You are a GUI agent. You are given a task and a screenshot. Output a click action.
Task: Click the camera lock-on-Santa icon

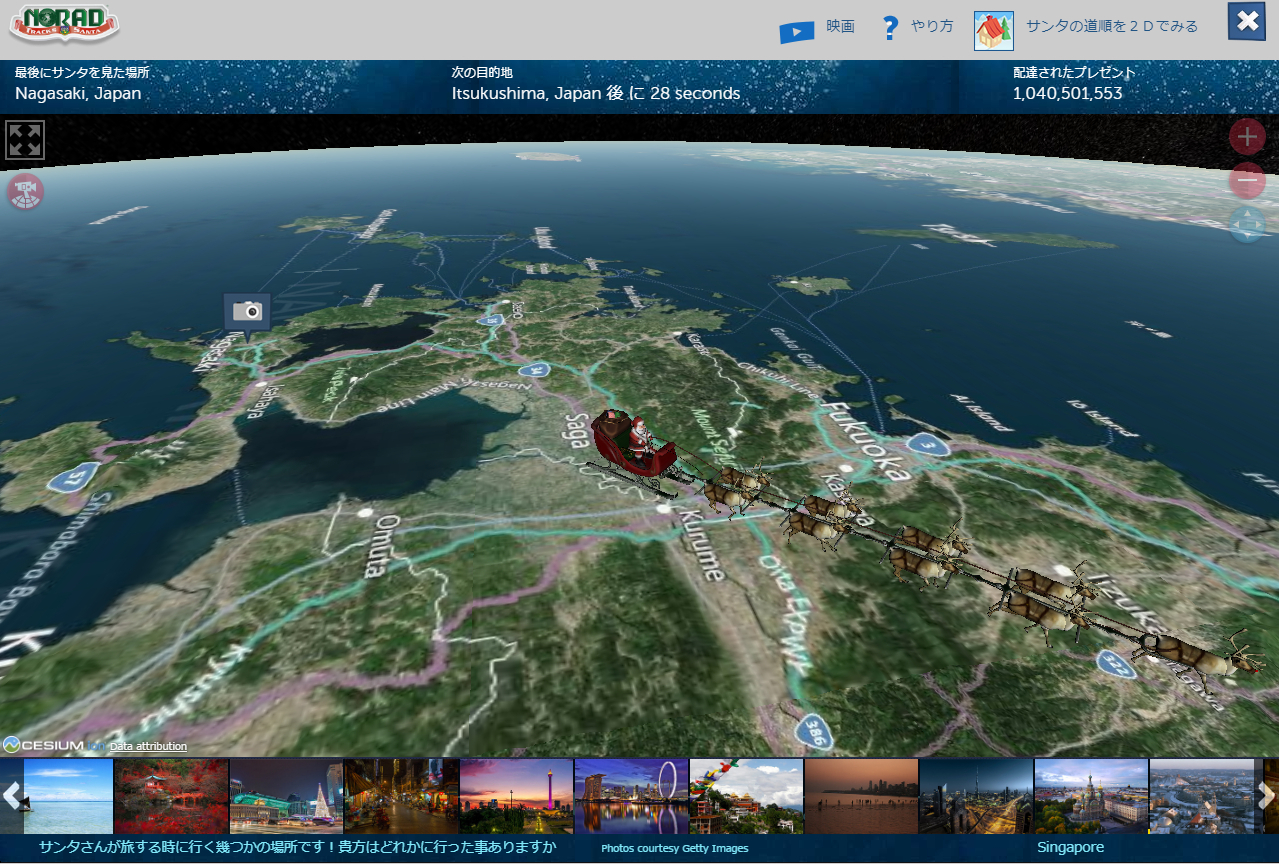point(26,190)
